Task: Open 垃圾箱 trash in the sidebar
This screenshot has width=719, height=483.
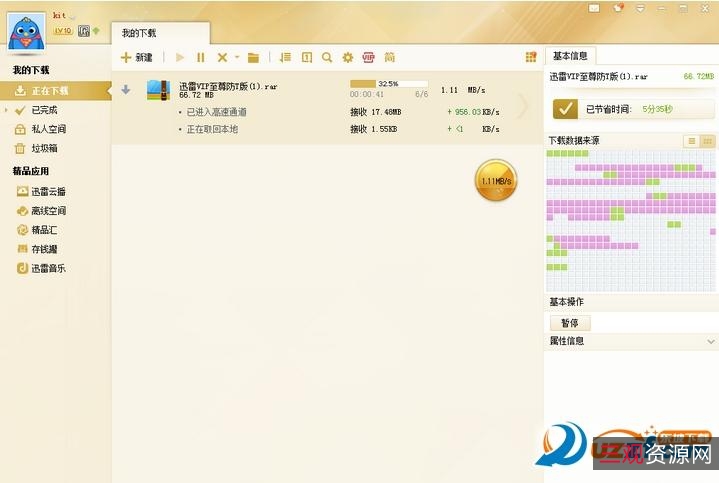Action: pos(44,148)
